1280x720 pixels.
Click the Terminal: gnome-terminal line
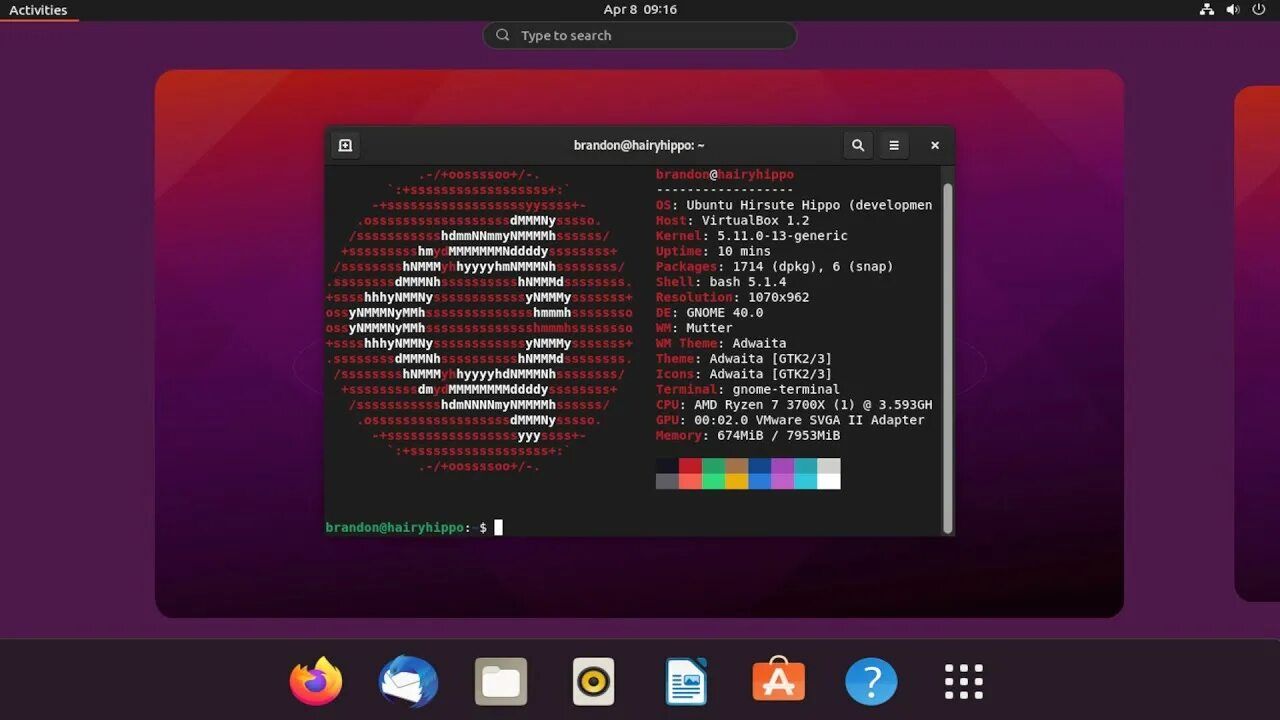coord(748,390)
